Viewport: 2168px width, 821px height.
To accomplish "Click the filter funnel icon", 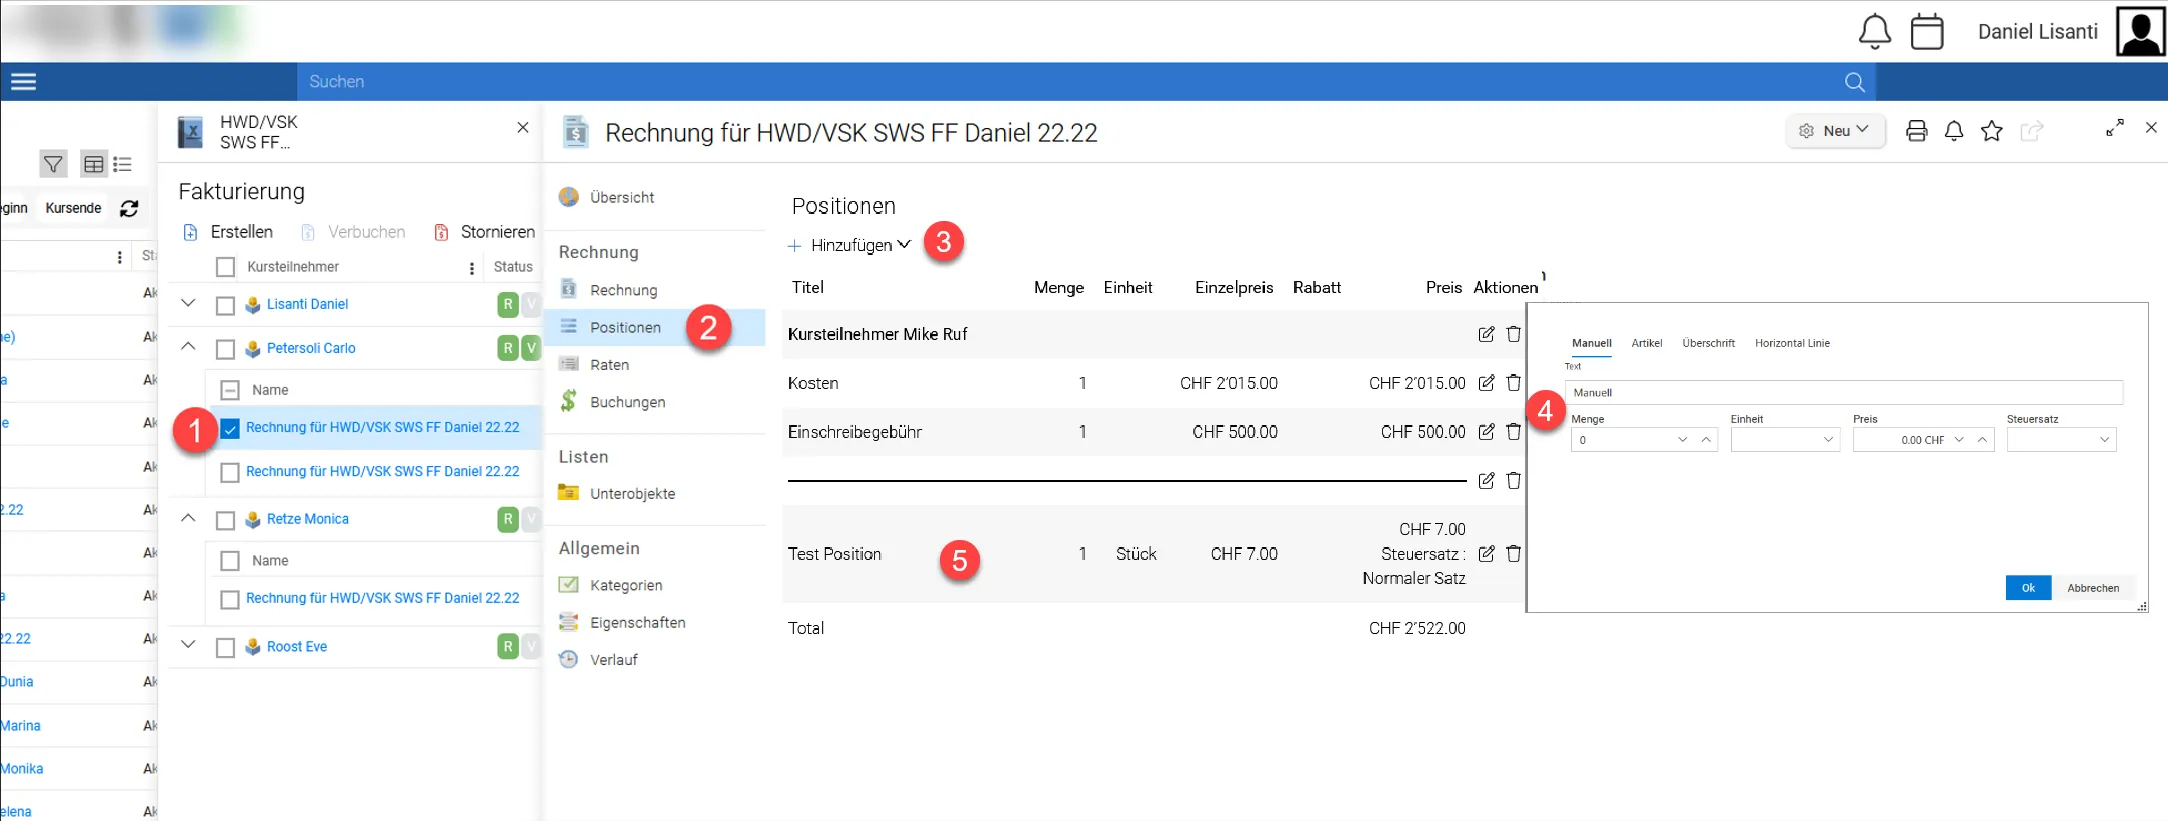I will (x=53, y=164).
